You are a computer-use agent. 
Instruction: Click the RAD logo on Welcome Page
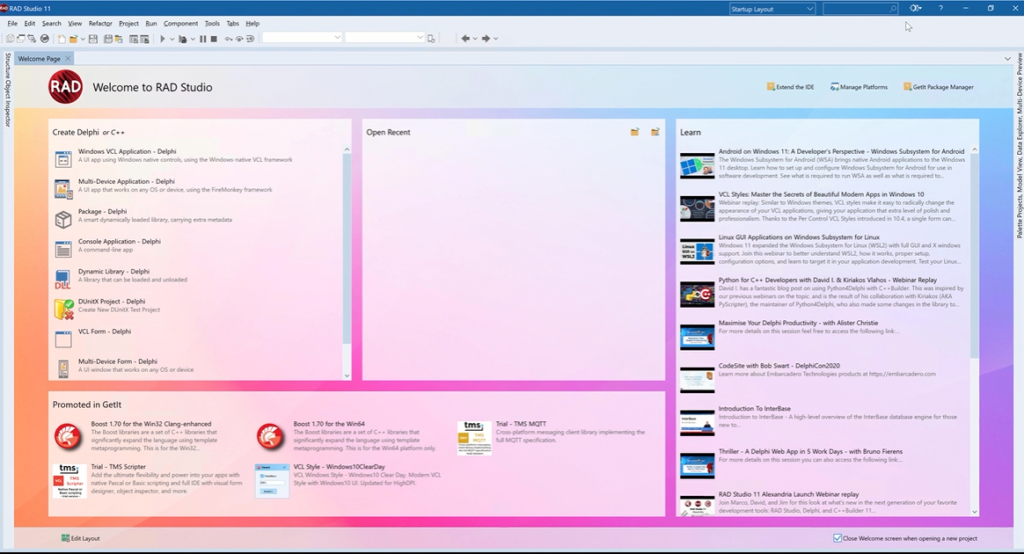pyautogui.click(x=65, y=87)
